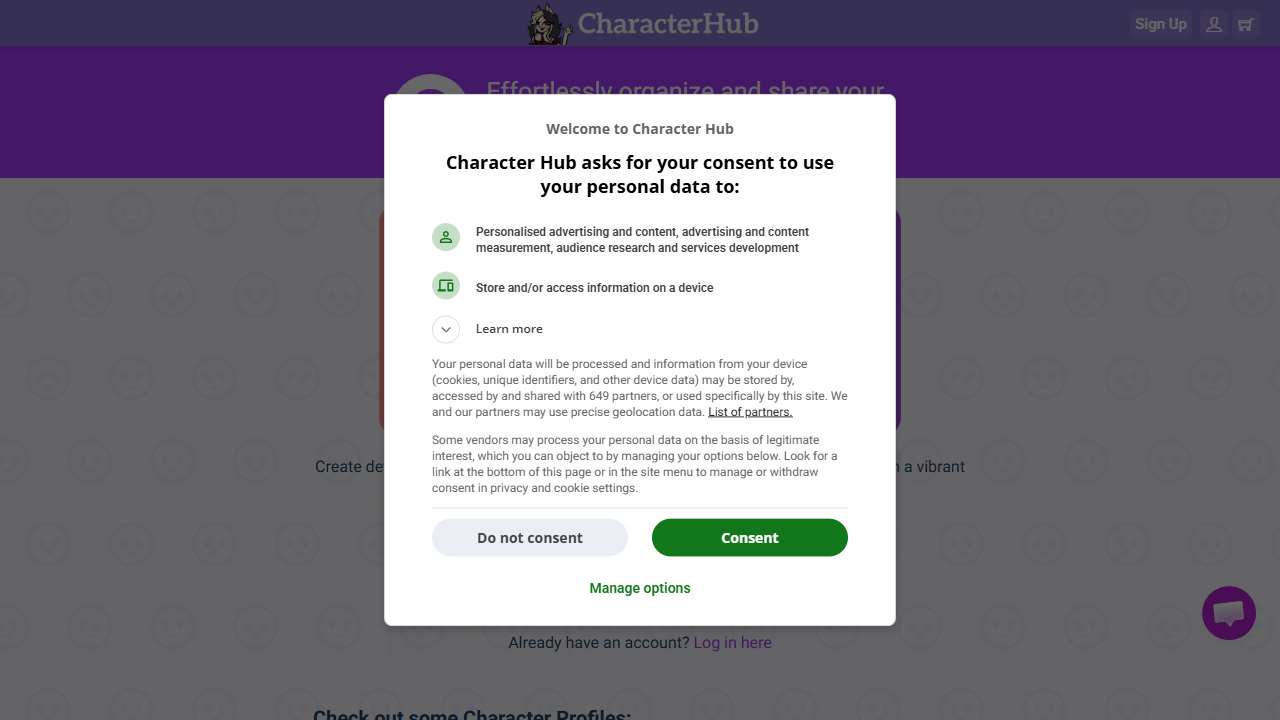Open the Manage options link
The image size is (1280, 720).
[639, 588]
